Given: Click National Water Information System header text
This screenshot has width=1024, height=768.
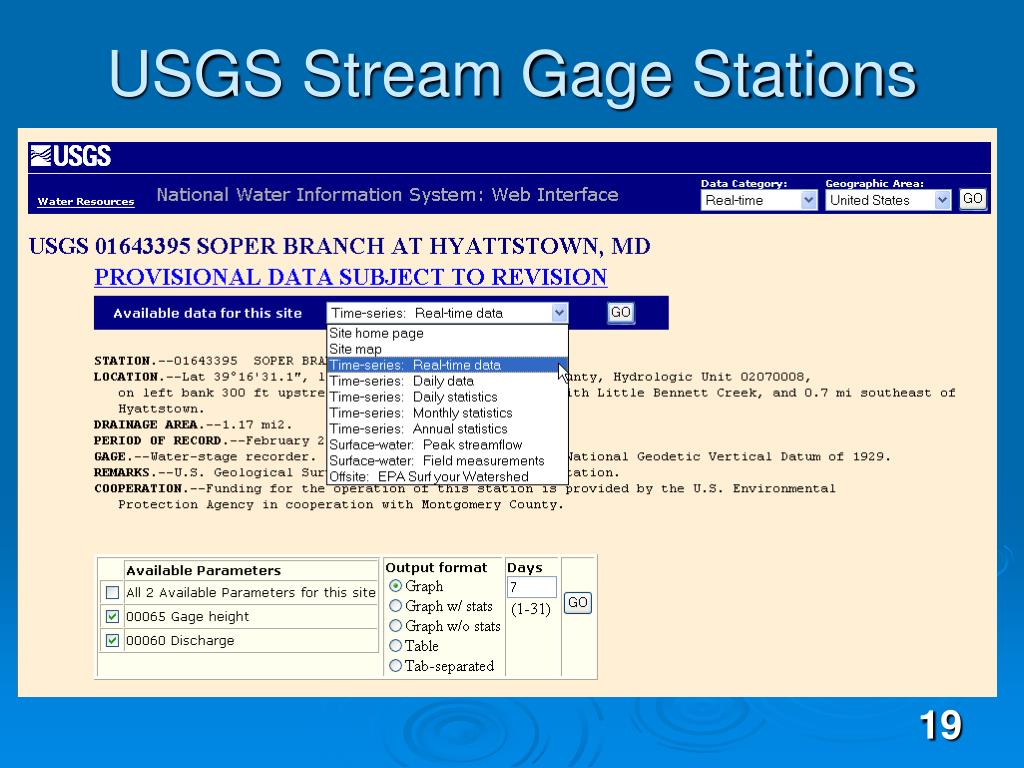Looking at the screenshot, I should 387,195.
